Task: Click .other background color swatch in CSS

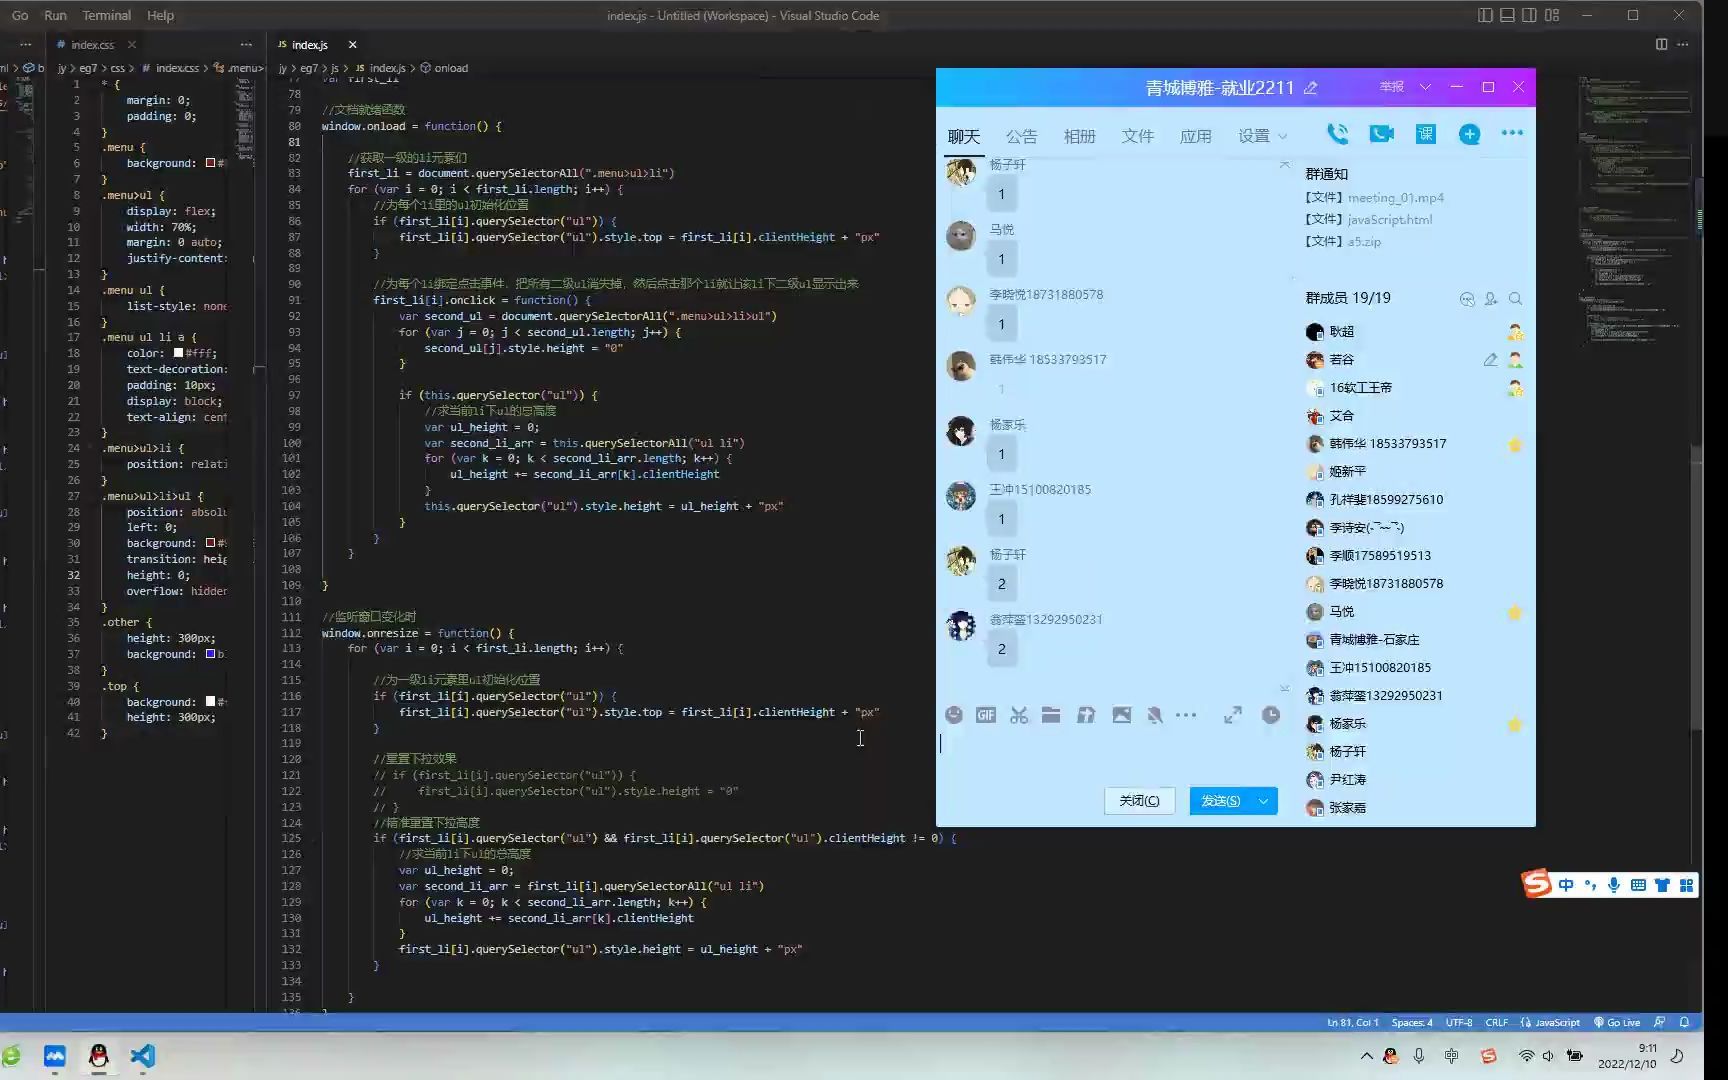Action: point(210,654)
